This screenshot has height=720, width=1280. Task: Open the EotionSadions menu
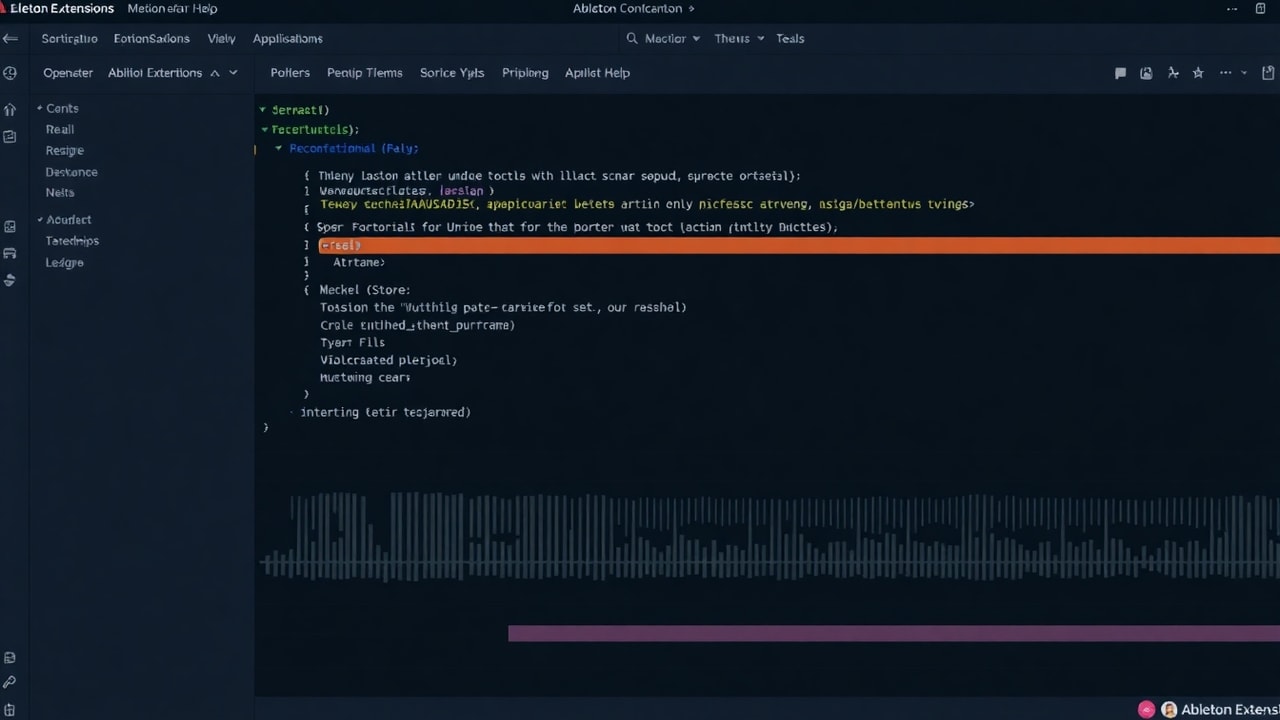152,38
